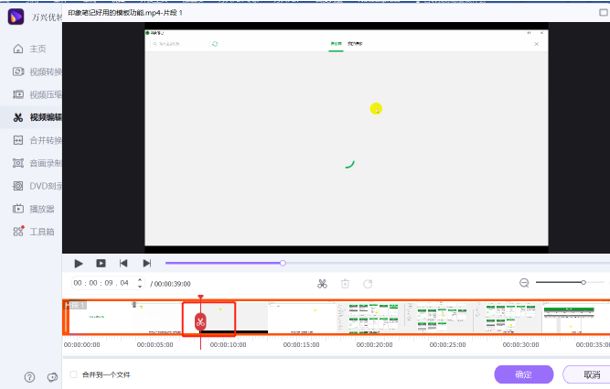
Task: Click the zoom out magnifier icon
Action: [524, 283]
